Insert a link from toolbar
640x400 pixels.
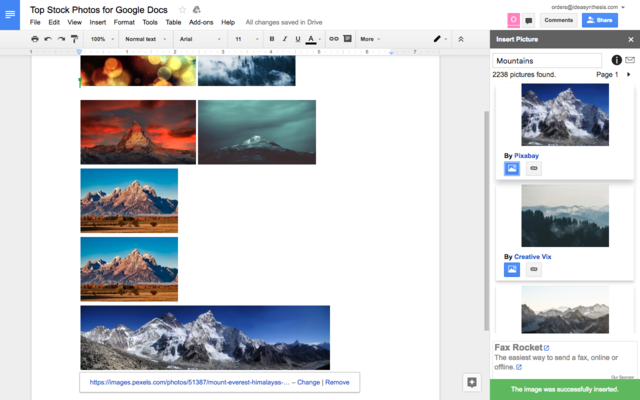(x=334, y=39)
